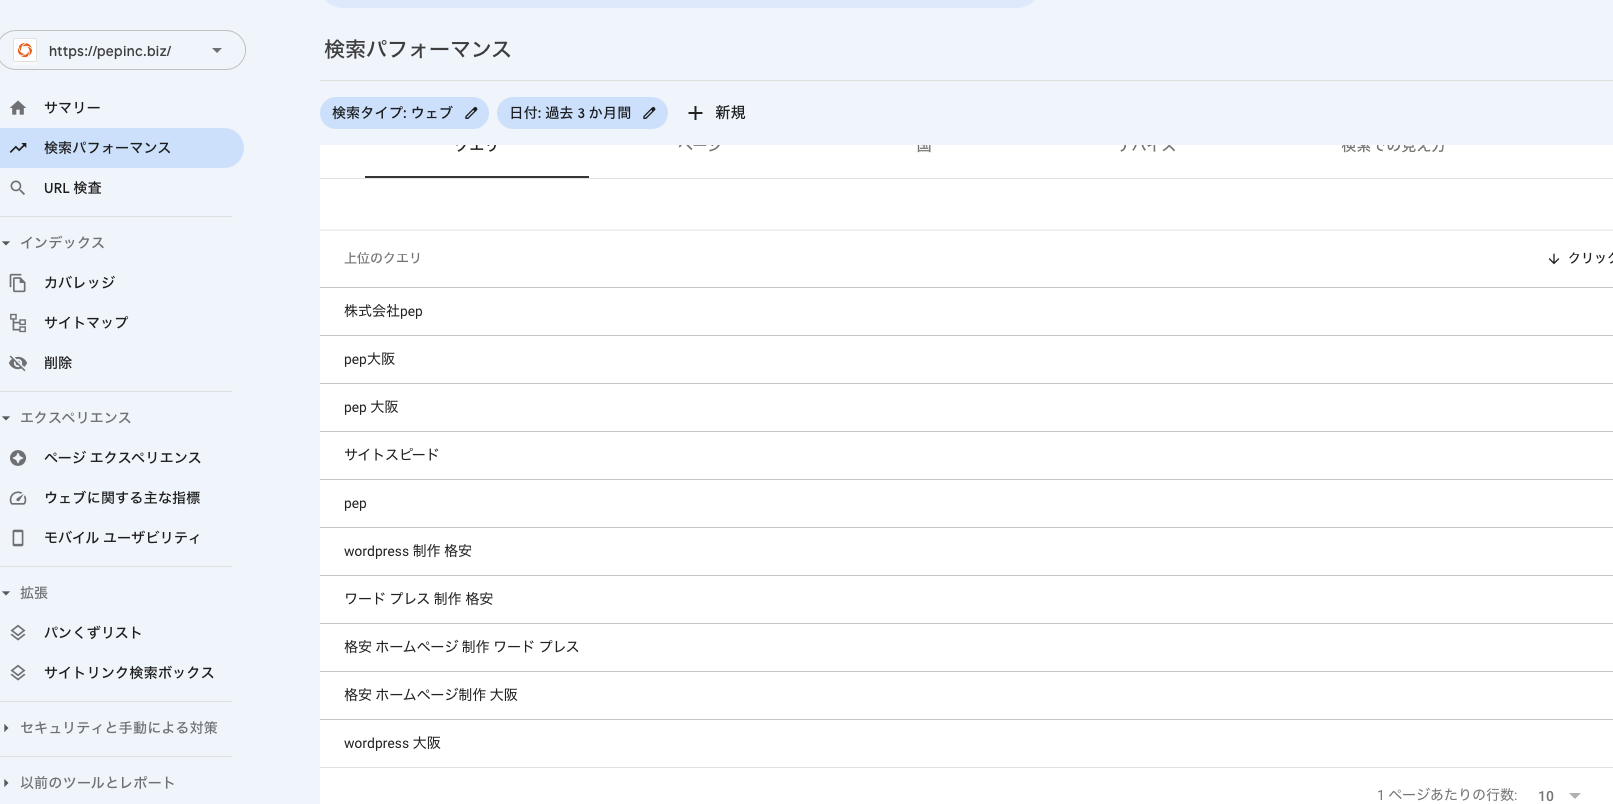Click the 上位のクエリ column header
Image resolution: width=1613 pixels, height=804 pixels.
click(x=383, y=258)
